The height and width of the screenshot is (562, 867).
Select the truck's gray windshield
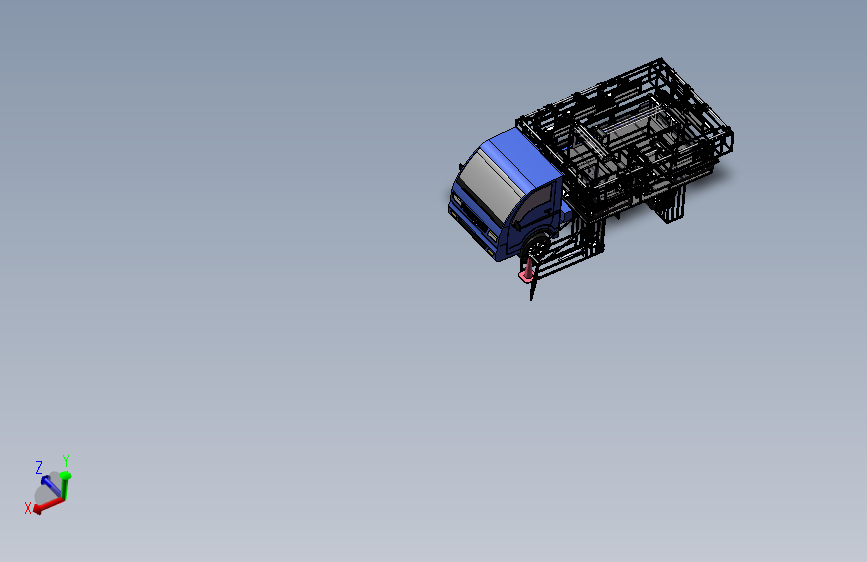490,184
